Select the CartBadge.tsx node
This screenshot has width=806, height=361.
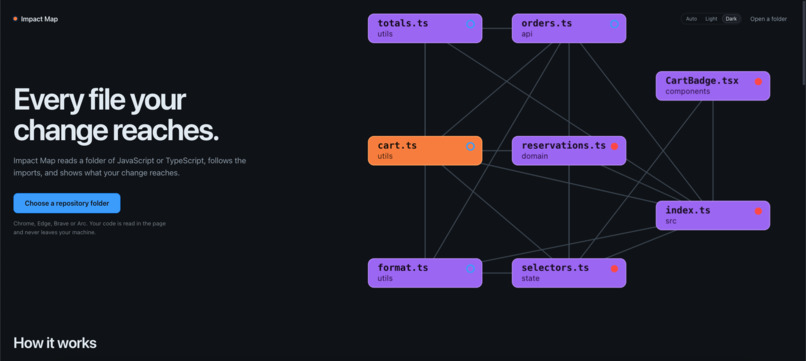(x=713, y=86)
